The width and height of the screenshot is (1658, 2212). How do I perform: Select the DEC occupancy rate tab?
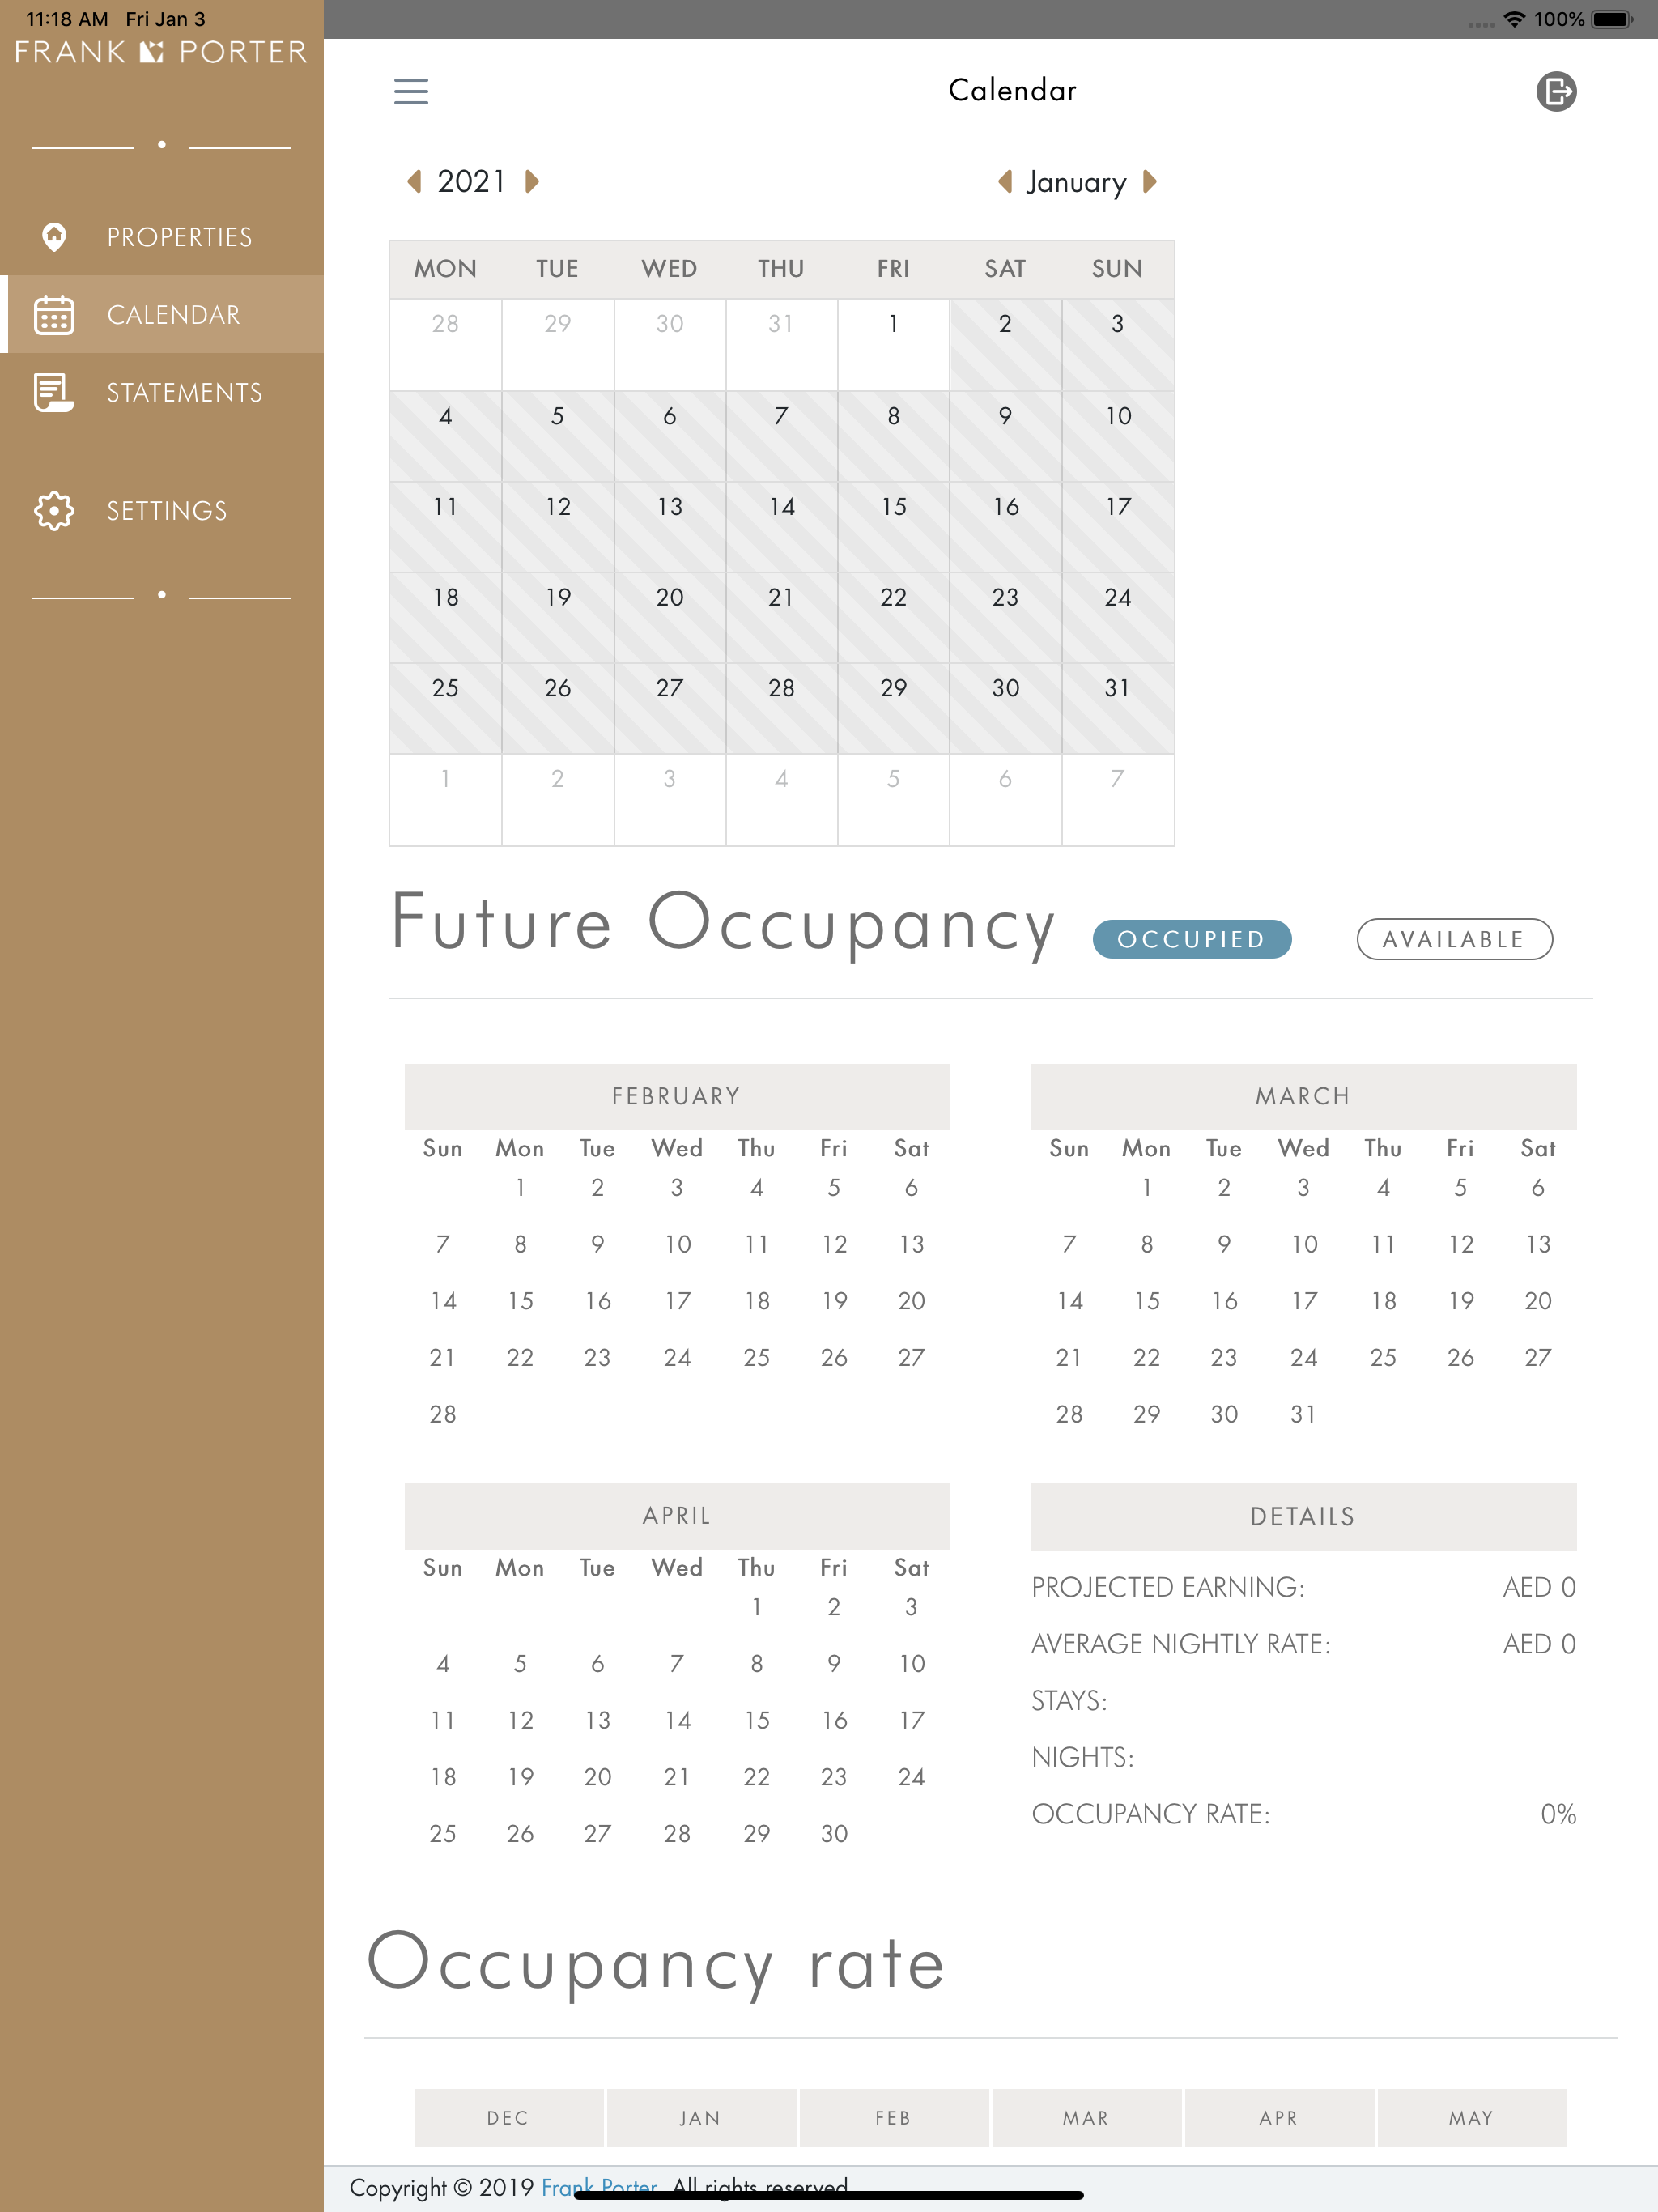(x=508, y=2117)
